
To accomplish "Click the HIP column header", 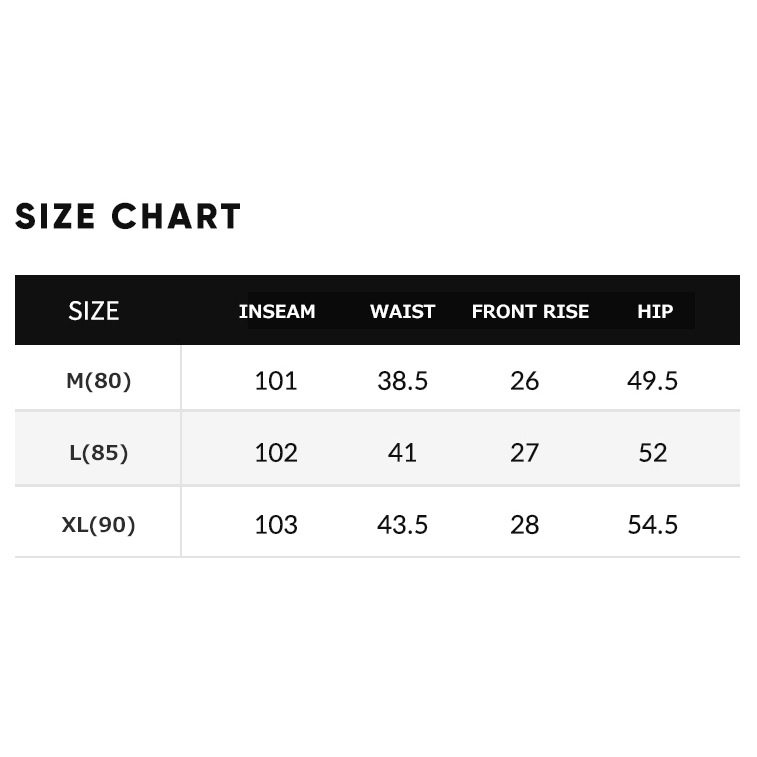I will pyautogui.click(x=655, y=312).
